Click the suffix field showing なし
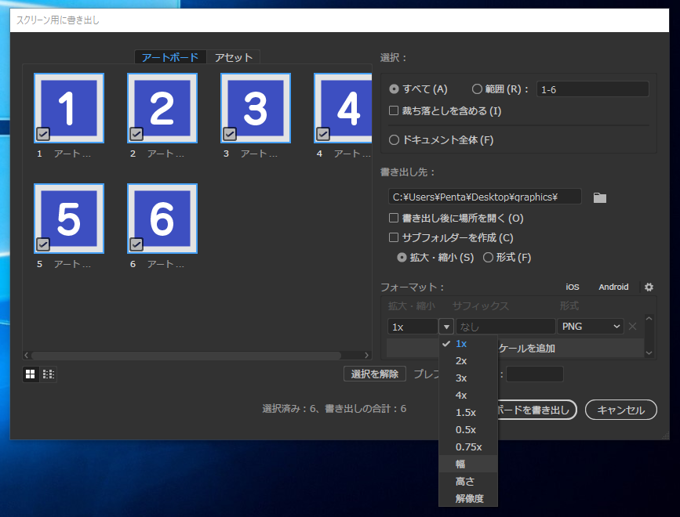This screenshot has height=517, width=680. (505, 327)
